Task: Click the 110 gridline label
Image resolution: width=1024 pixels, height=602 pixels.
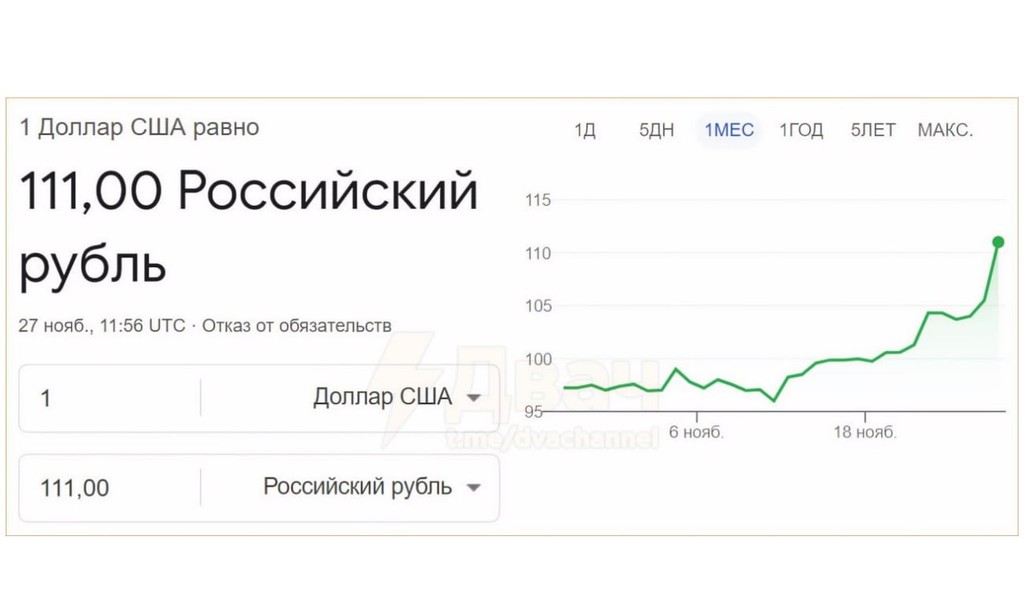Action: click(538, 253)
